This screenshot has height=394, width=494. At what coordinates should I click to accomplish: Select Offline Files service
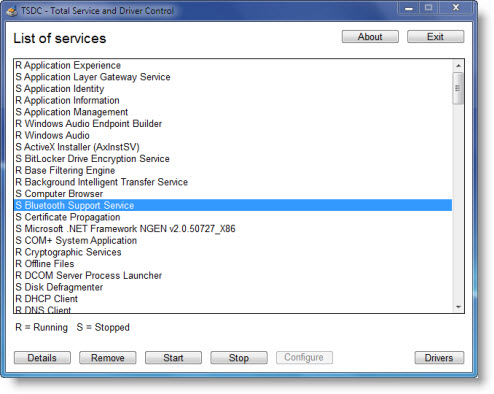coord(233,264)
